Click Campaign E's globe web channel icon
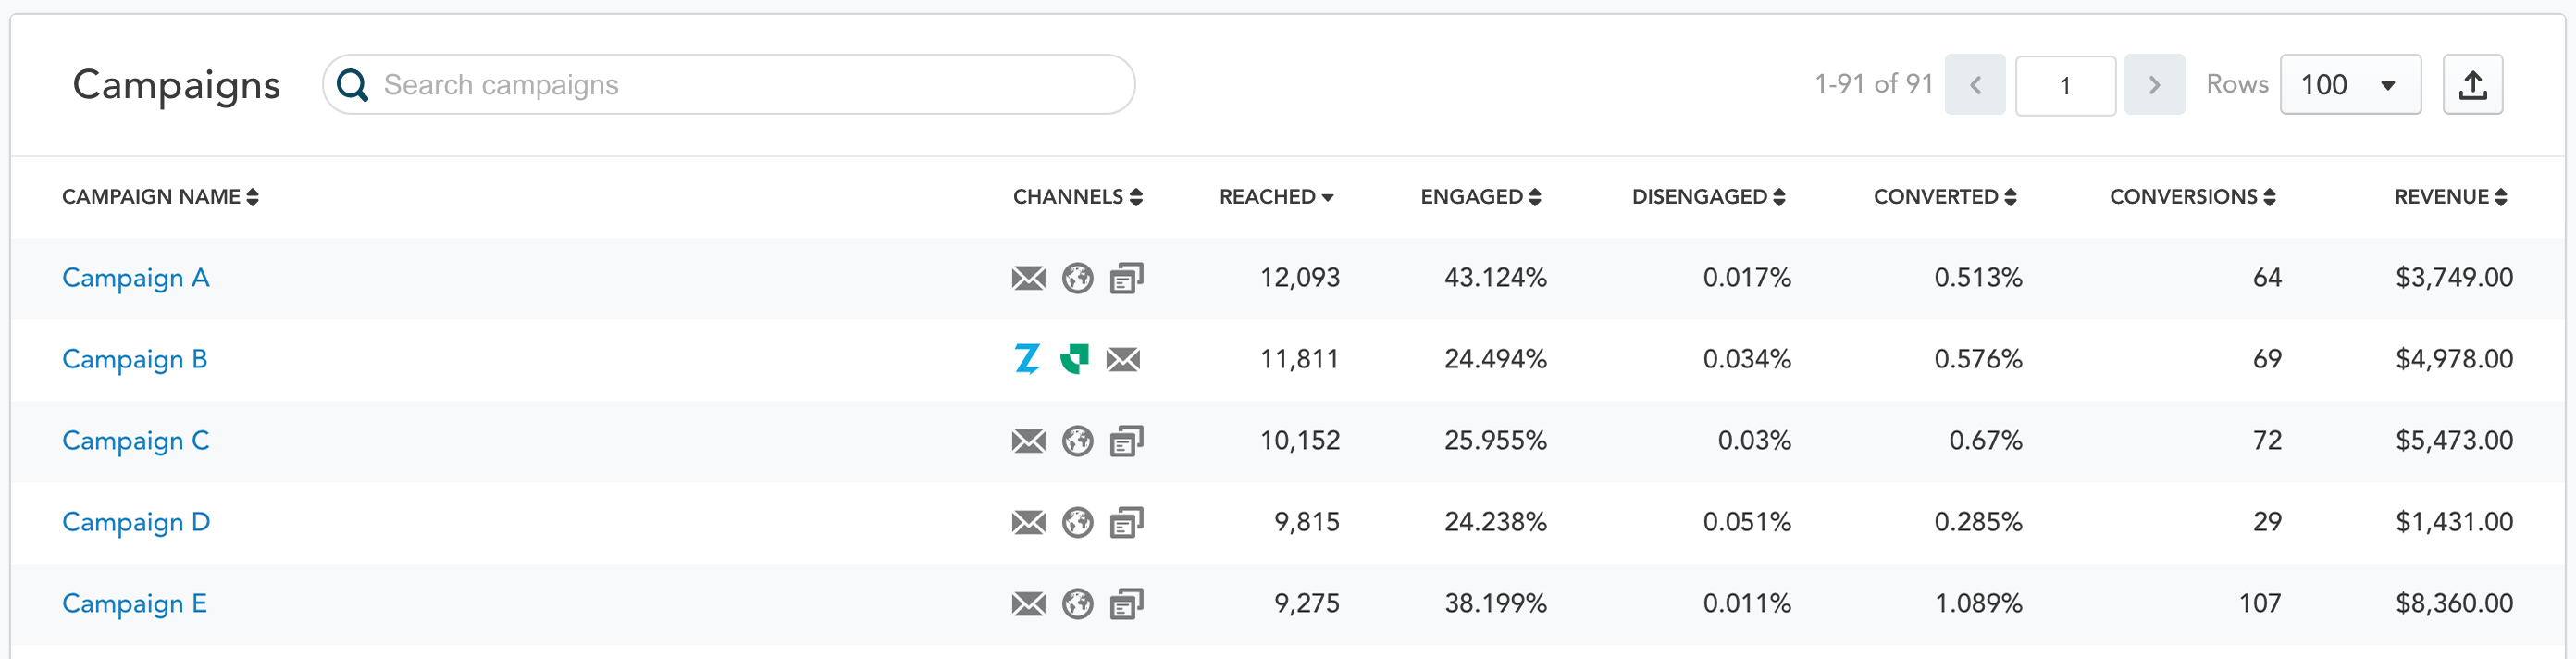 [x=1077, y=604]
